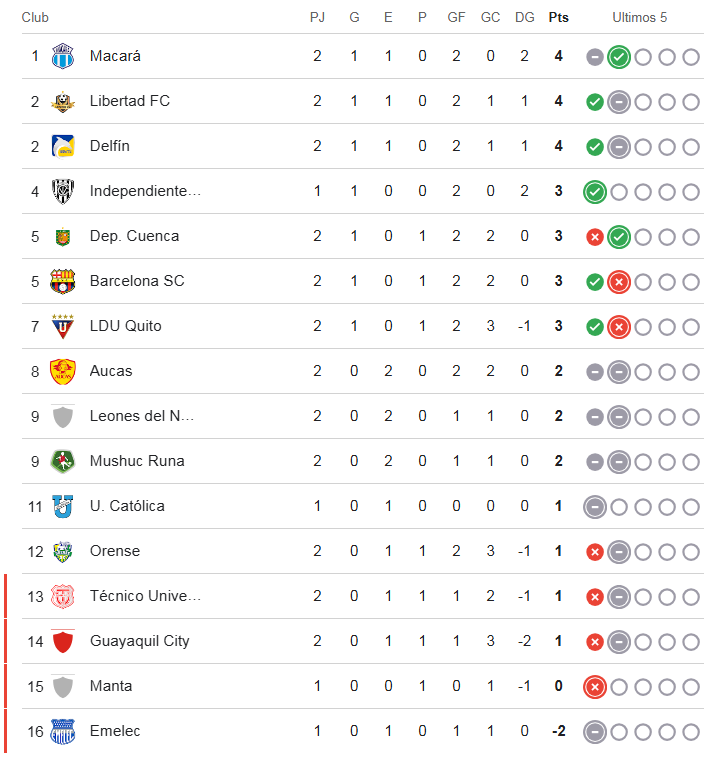Click Macará's latest win indicator

[619, 57]
